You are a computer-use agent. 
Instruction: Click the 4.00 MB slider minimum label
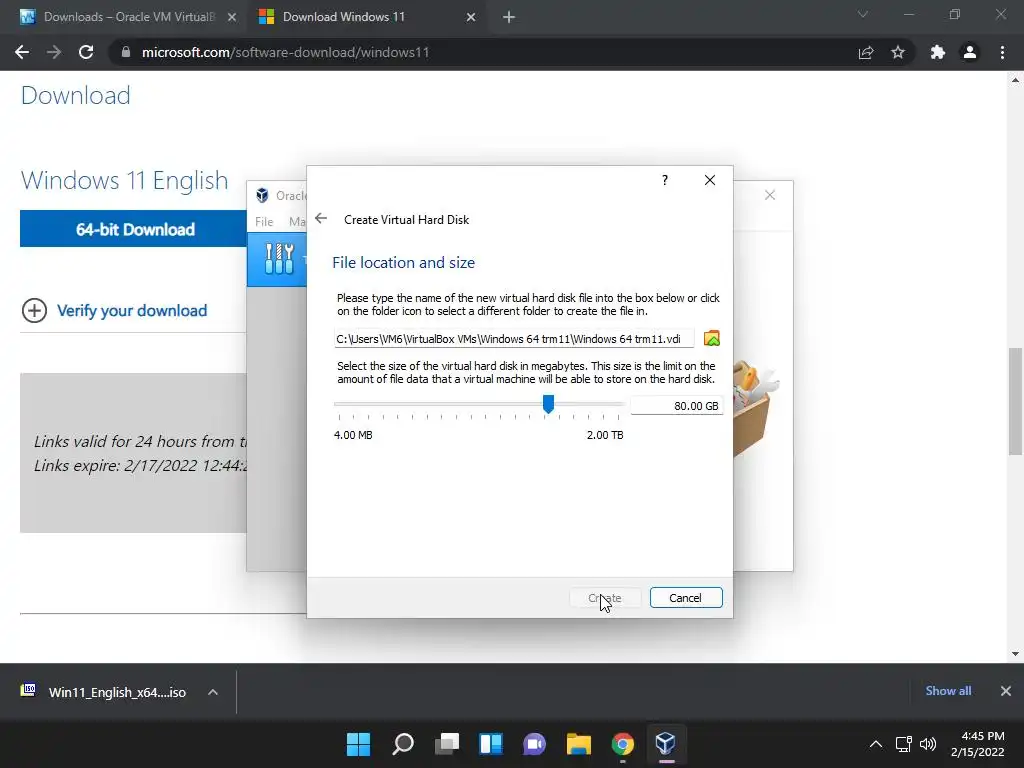point(353,435)
